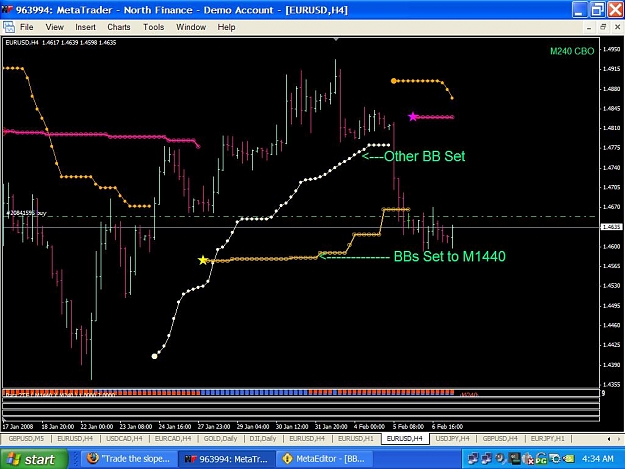Open the Window menu
This screenshot has width=625, height=469.
pos(191,27)
